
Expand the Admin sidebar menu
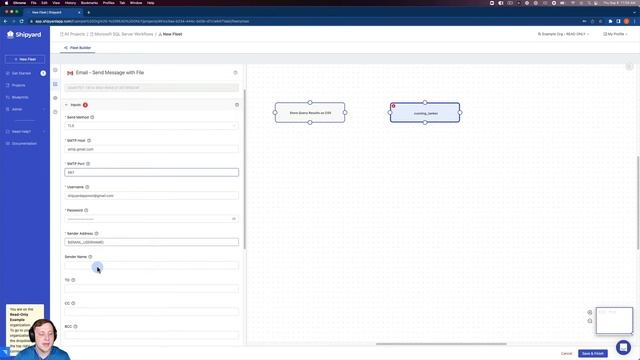pos(24,109)
